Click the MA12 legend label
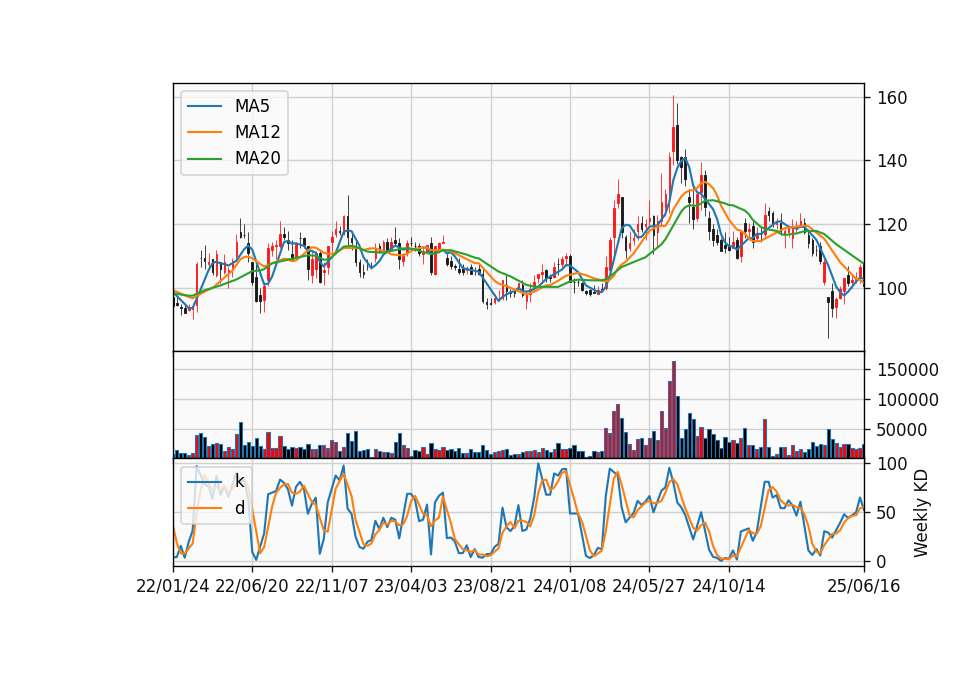 point(257,132)
